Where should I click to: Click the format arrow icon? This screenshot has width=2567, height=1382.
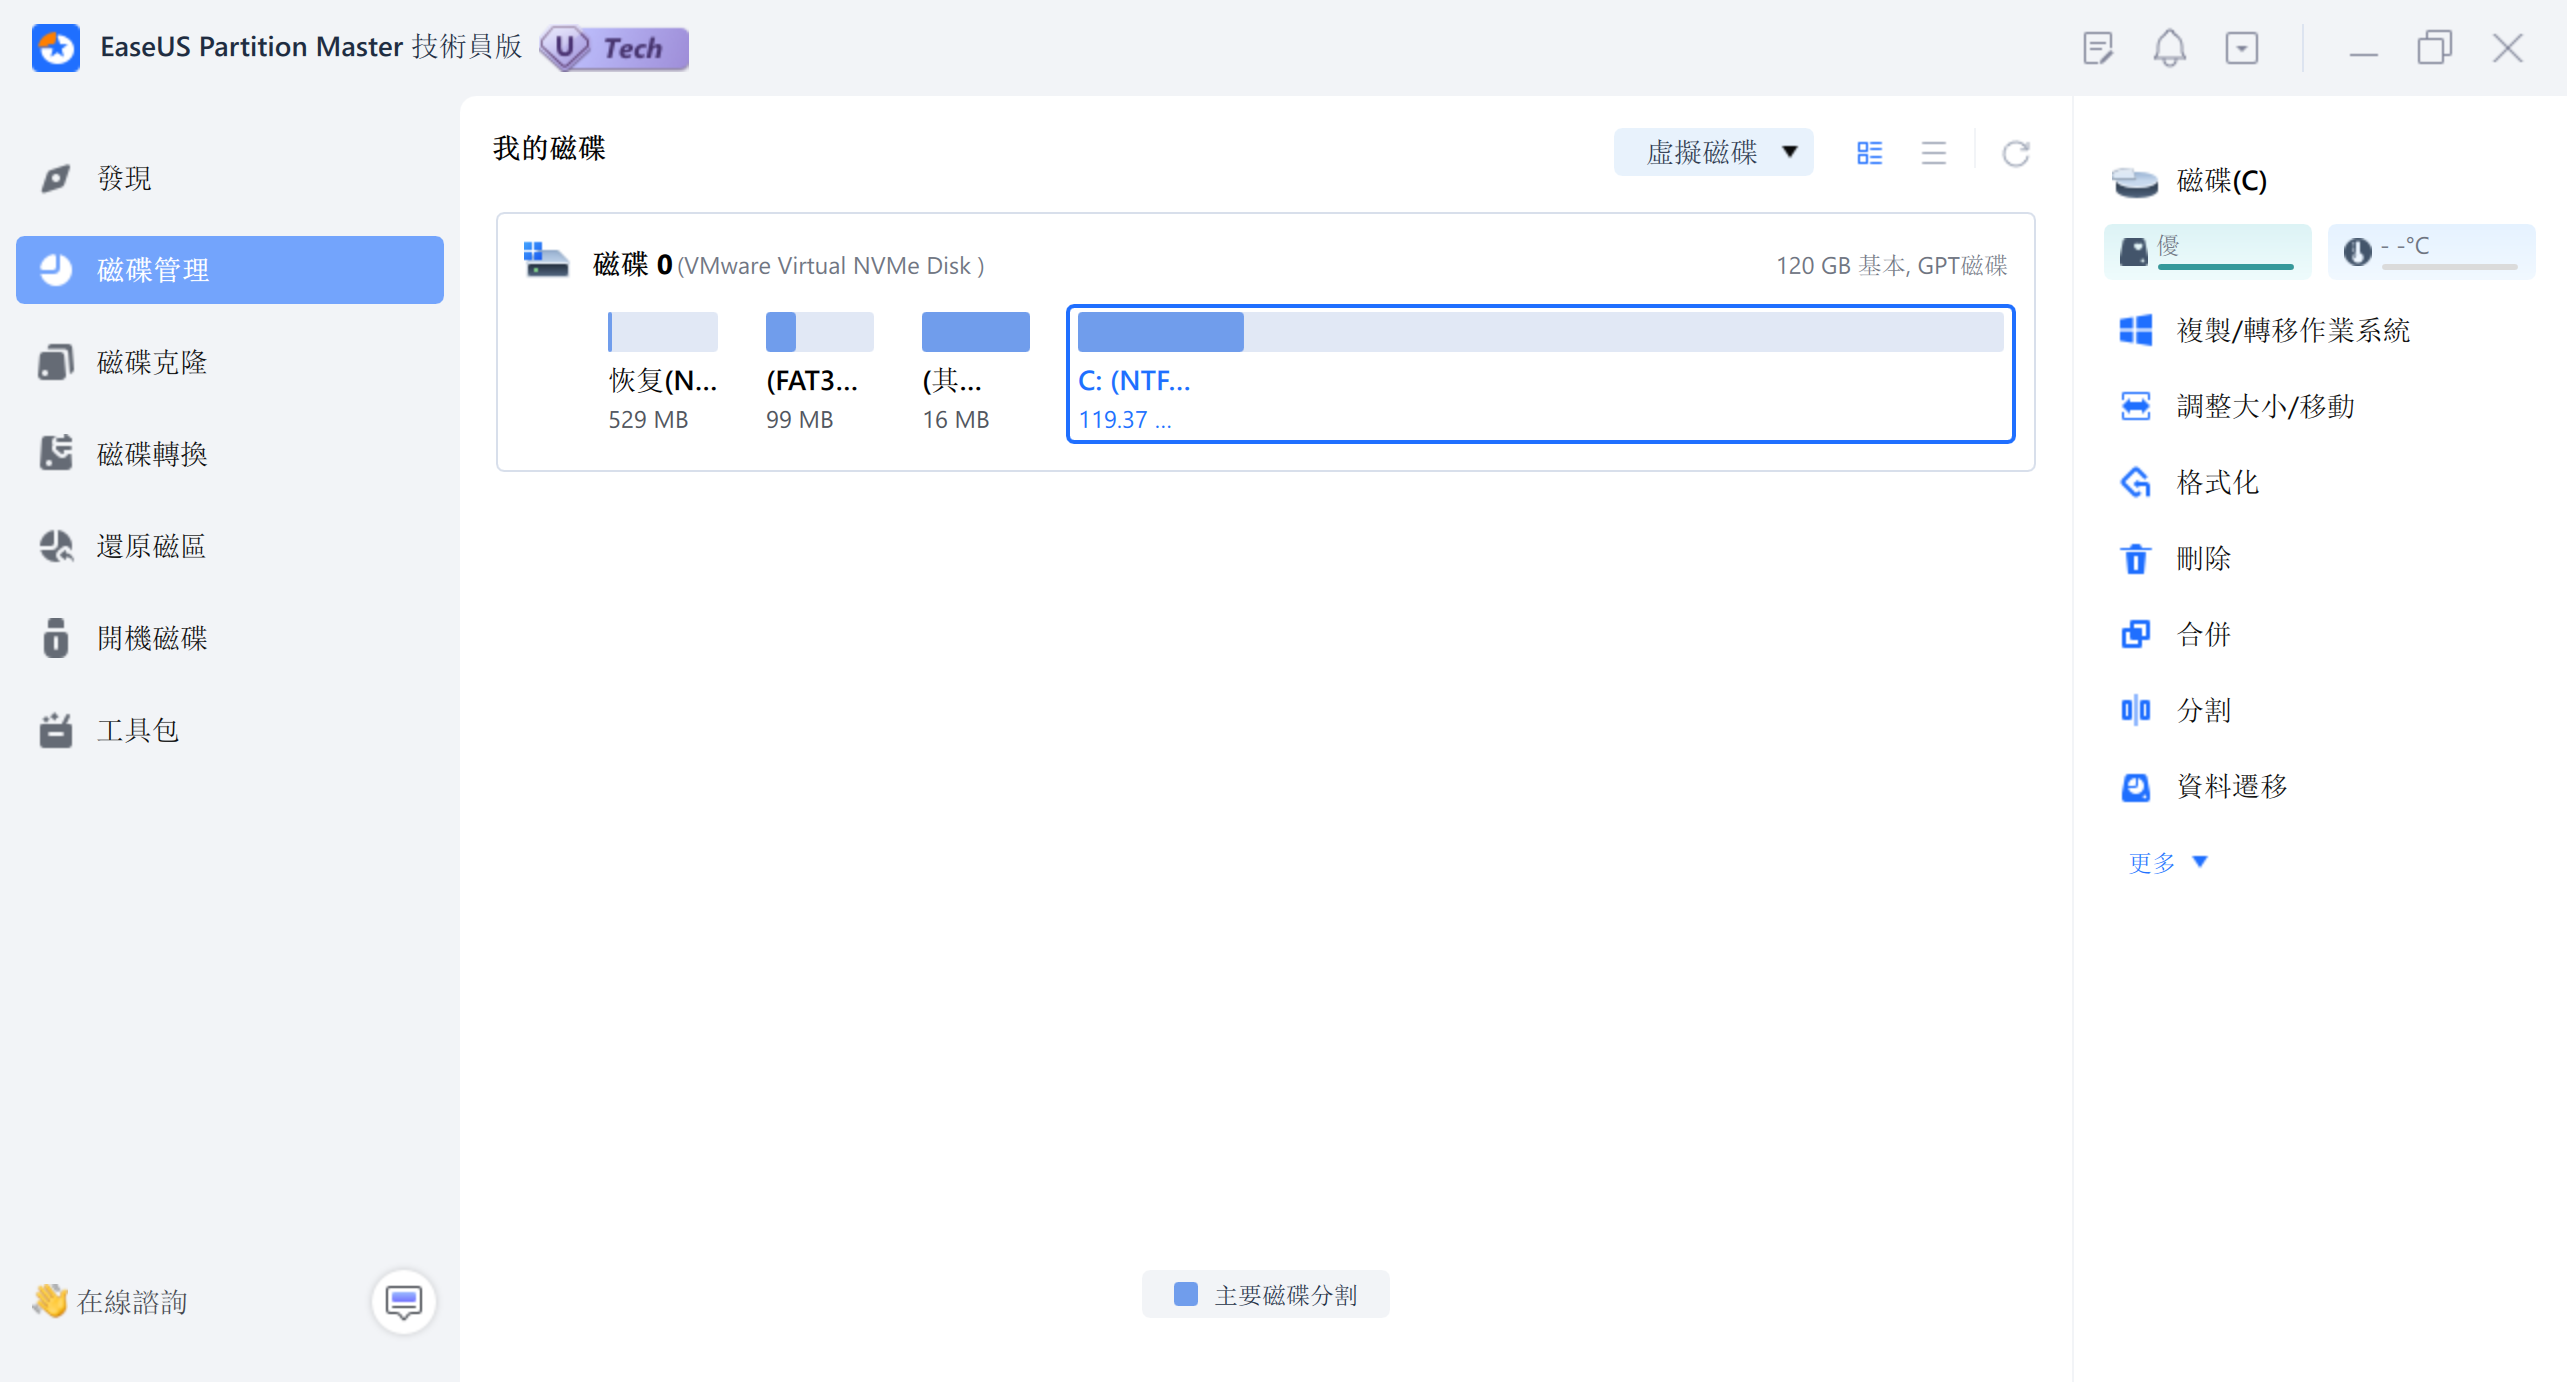(2136, 482)
